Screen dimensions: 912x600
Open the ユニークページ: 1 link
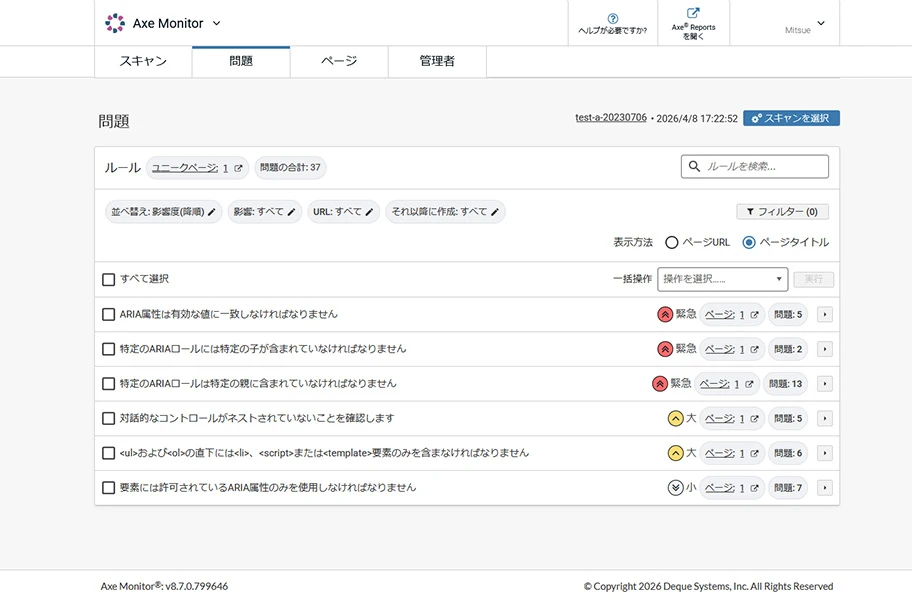190,168
